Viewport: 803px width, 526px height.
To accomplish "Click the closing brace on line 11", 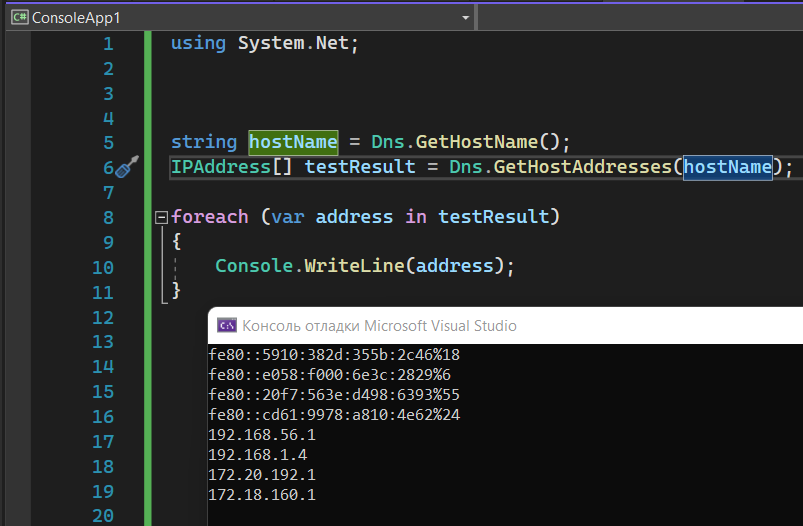I will pyautogui.click(x=176, y=290).
